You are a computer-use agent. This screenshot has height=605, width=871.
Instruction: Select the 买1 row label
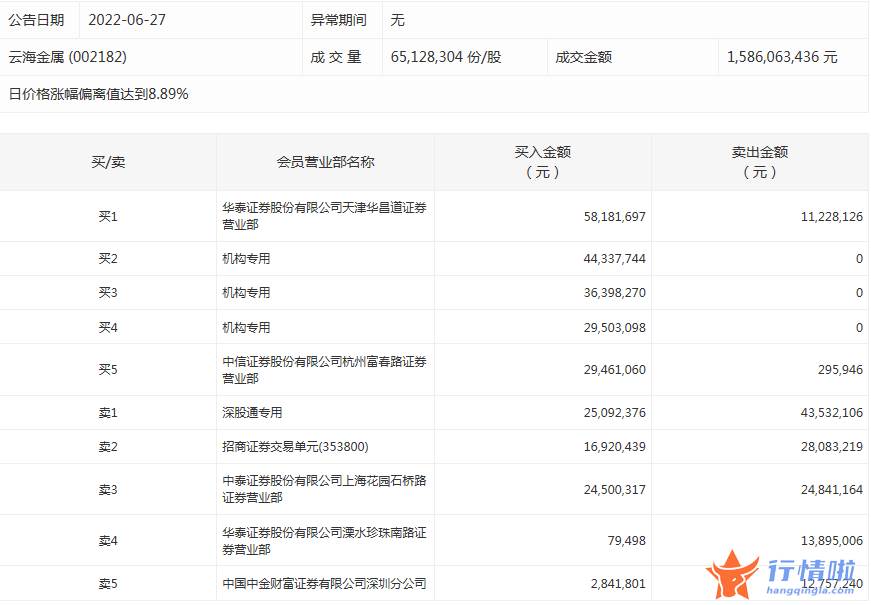(108, 216)
